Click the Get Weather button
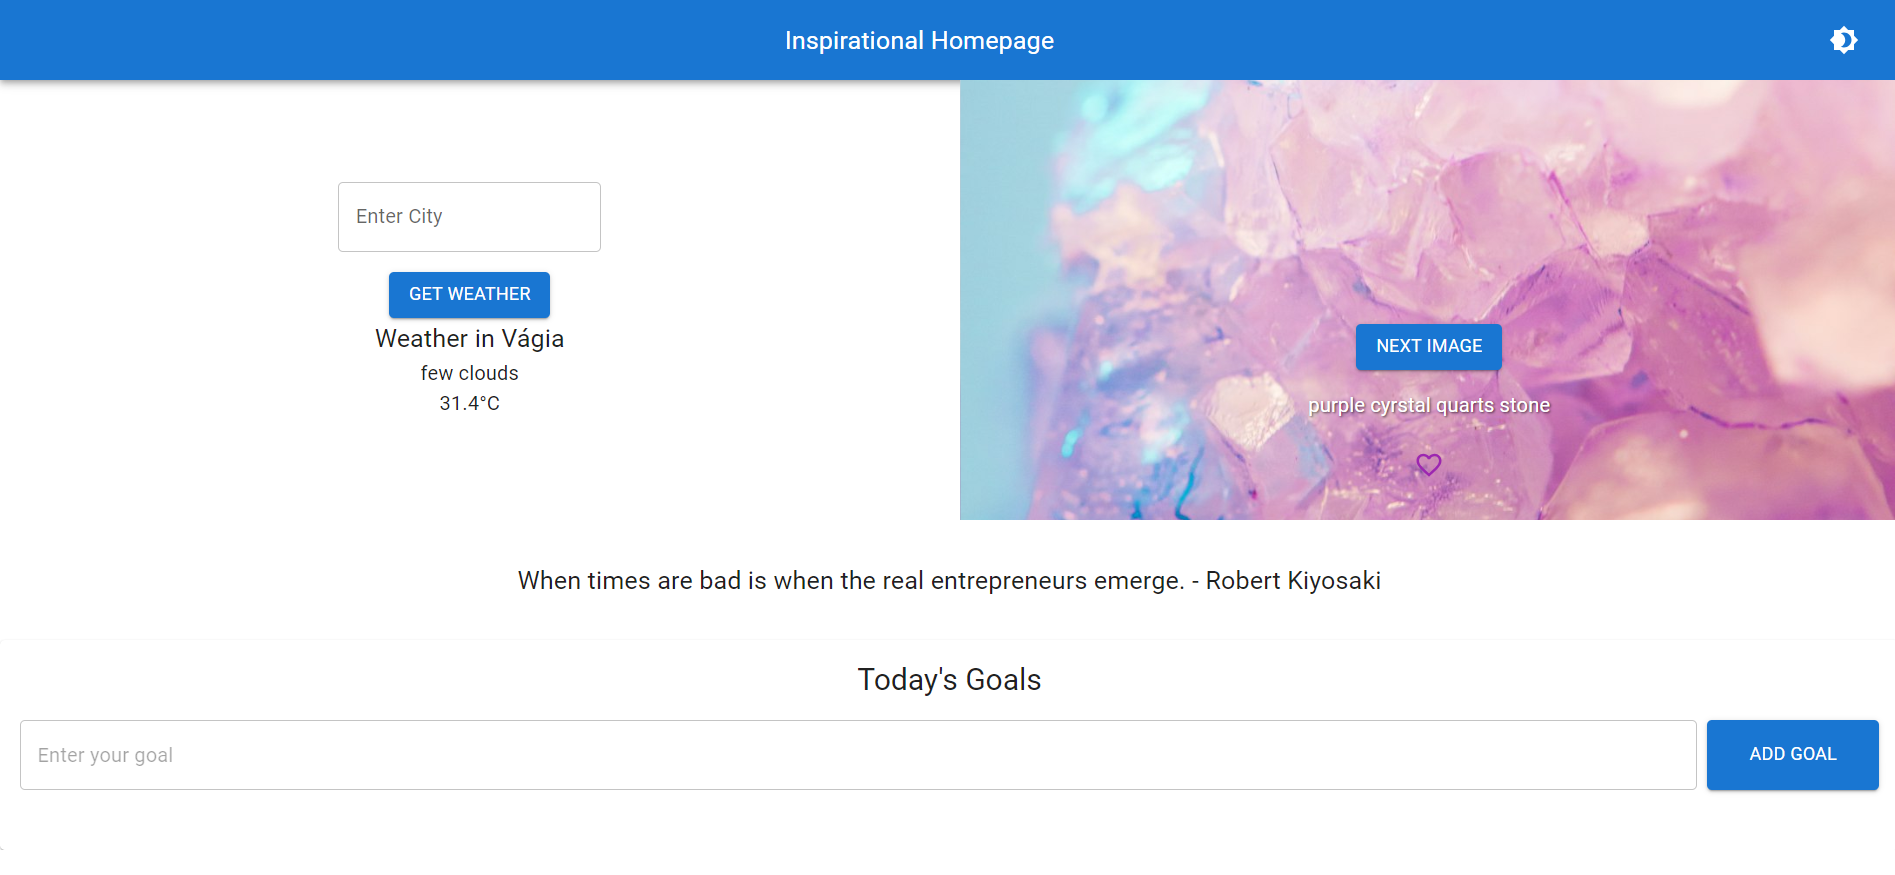The image size is (1895, 875). (469, 294)
